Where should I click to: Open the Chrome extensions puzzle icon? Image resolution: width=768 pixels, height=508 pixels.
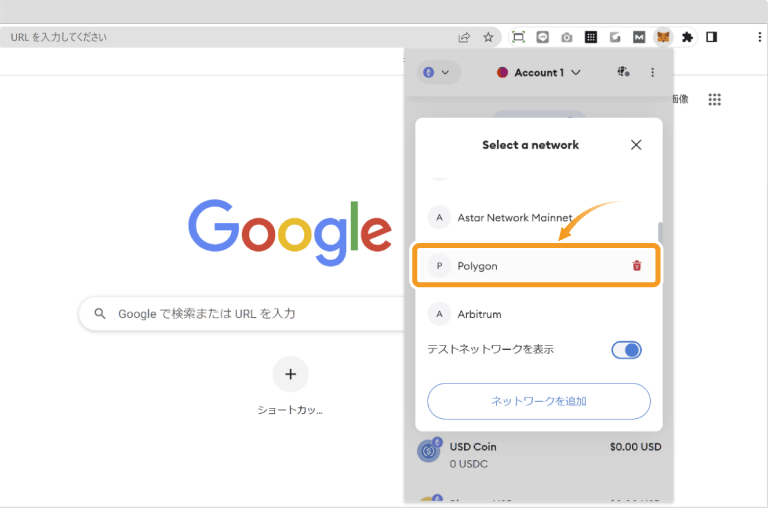687,37
